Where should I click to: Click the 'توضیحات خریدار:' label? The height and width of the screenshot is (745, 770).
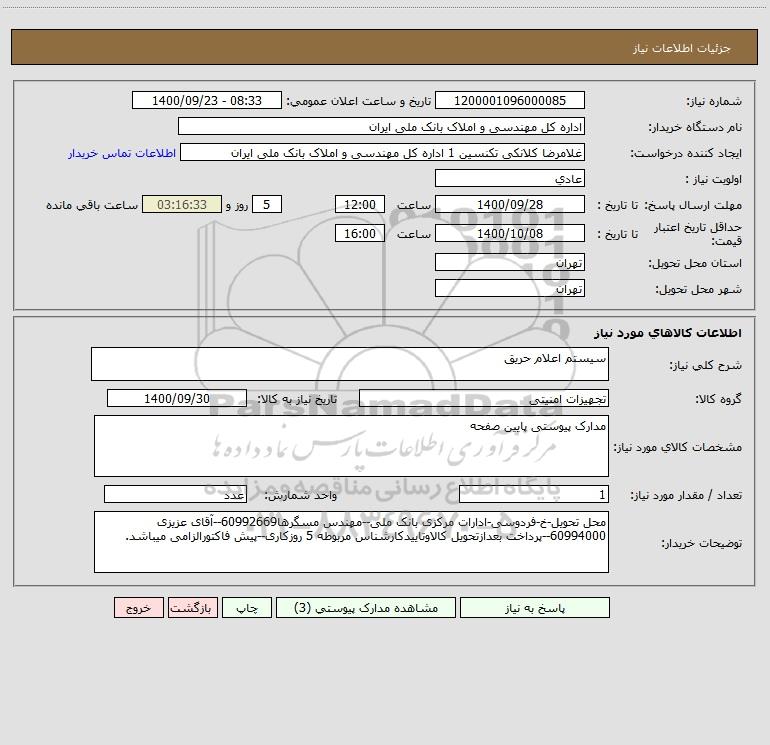[702, 543]
